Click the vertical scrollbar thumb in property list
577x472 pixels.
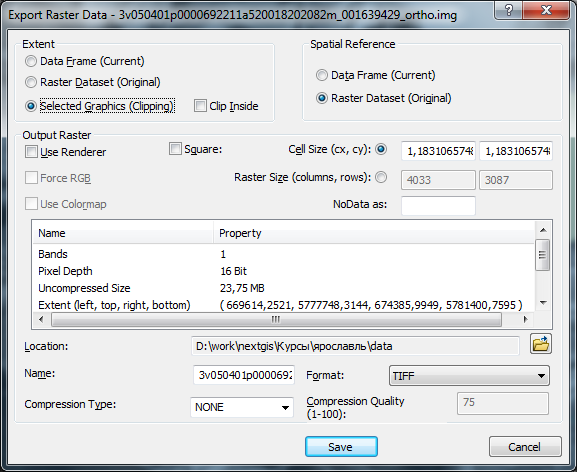tap(543, 255)
